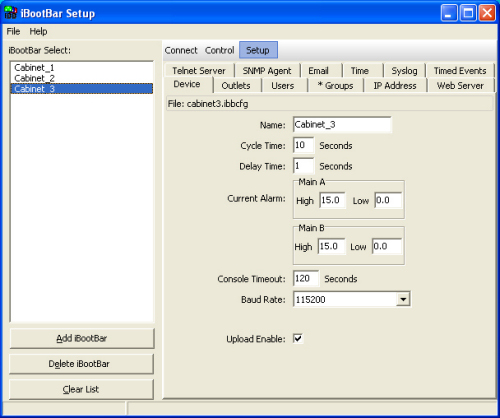Click Main A High alarm field
500x418 pixels.
click(332, 200)
